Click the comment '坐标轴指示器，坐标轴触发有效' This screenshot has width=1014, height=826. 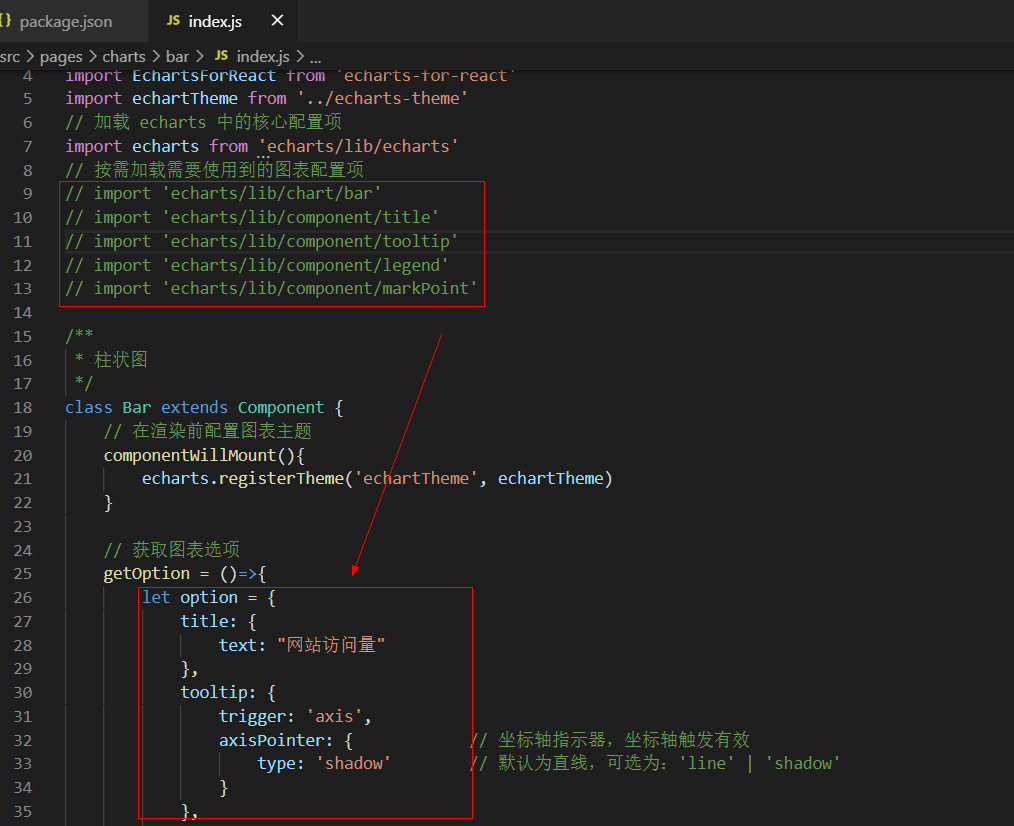tap(623, 740)
